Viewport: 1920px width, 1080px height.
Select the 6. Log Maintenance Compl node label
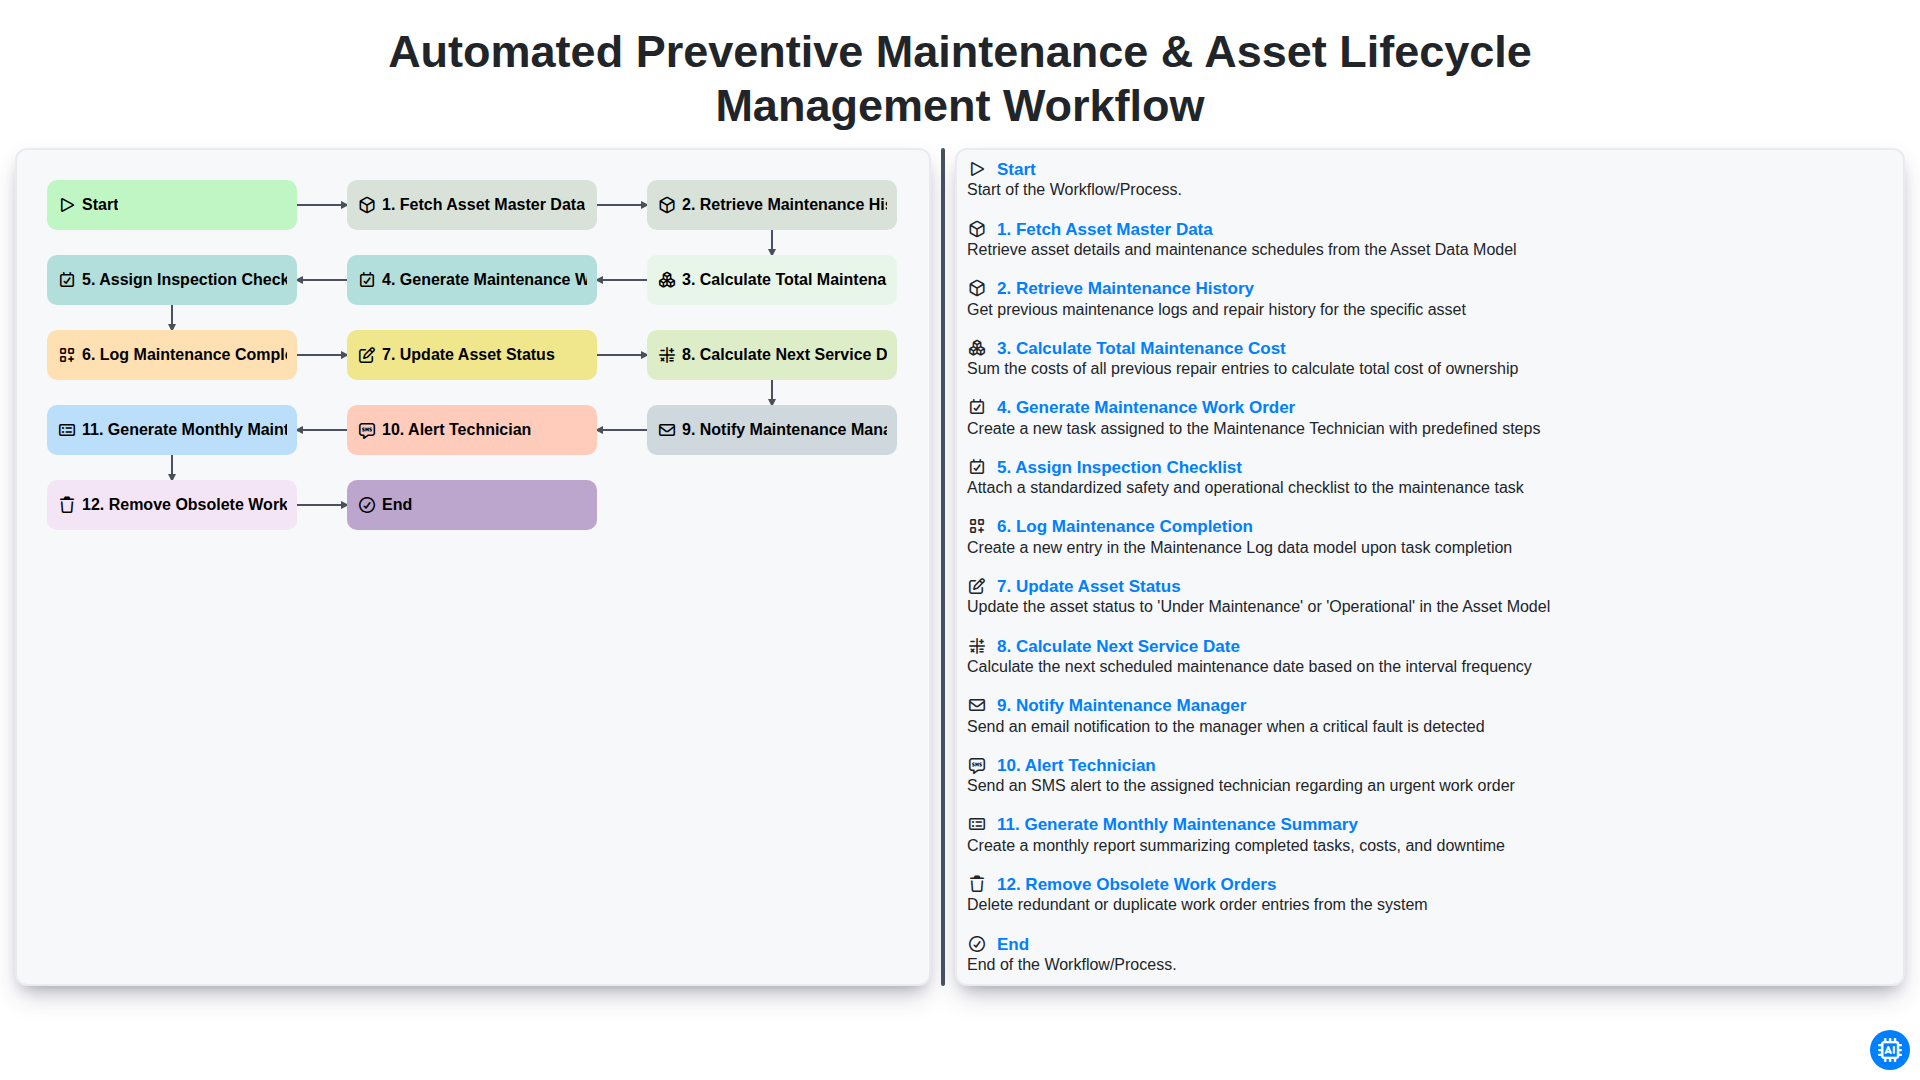pos(185,355)
